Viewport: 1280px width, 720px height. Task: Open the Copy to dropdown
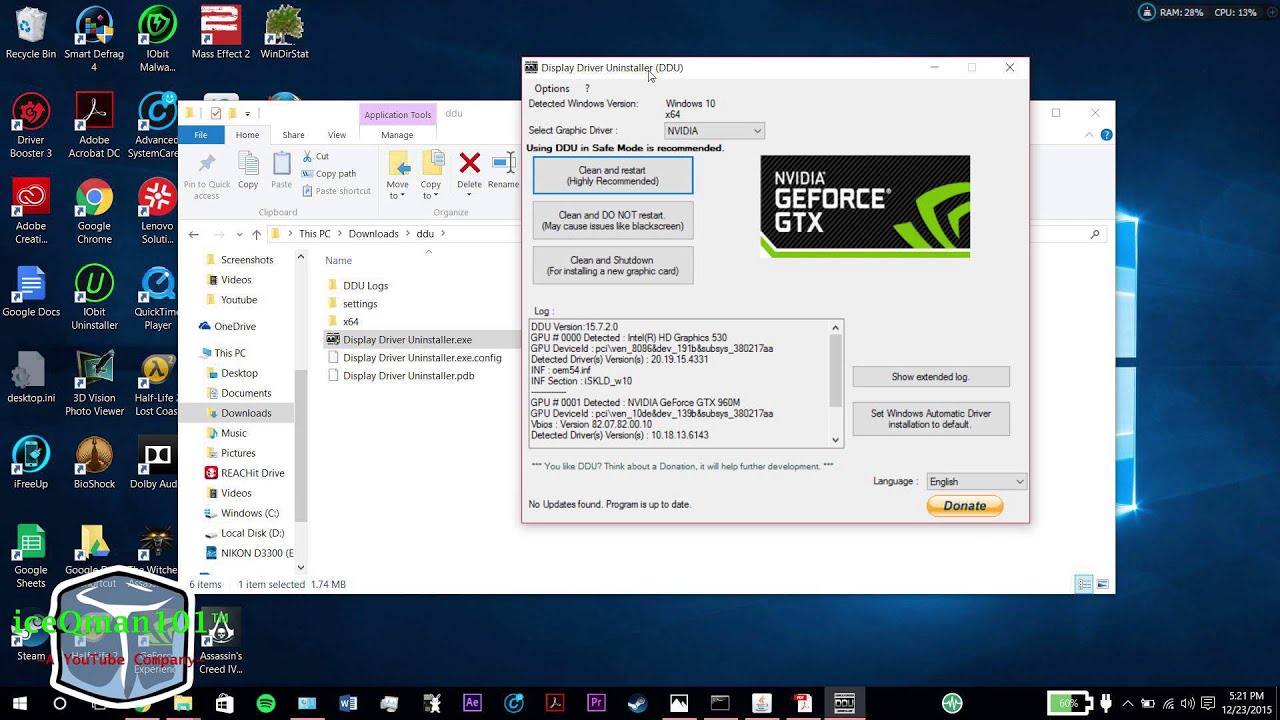point(431,175)
